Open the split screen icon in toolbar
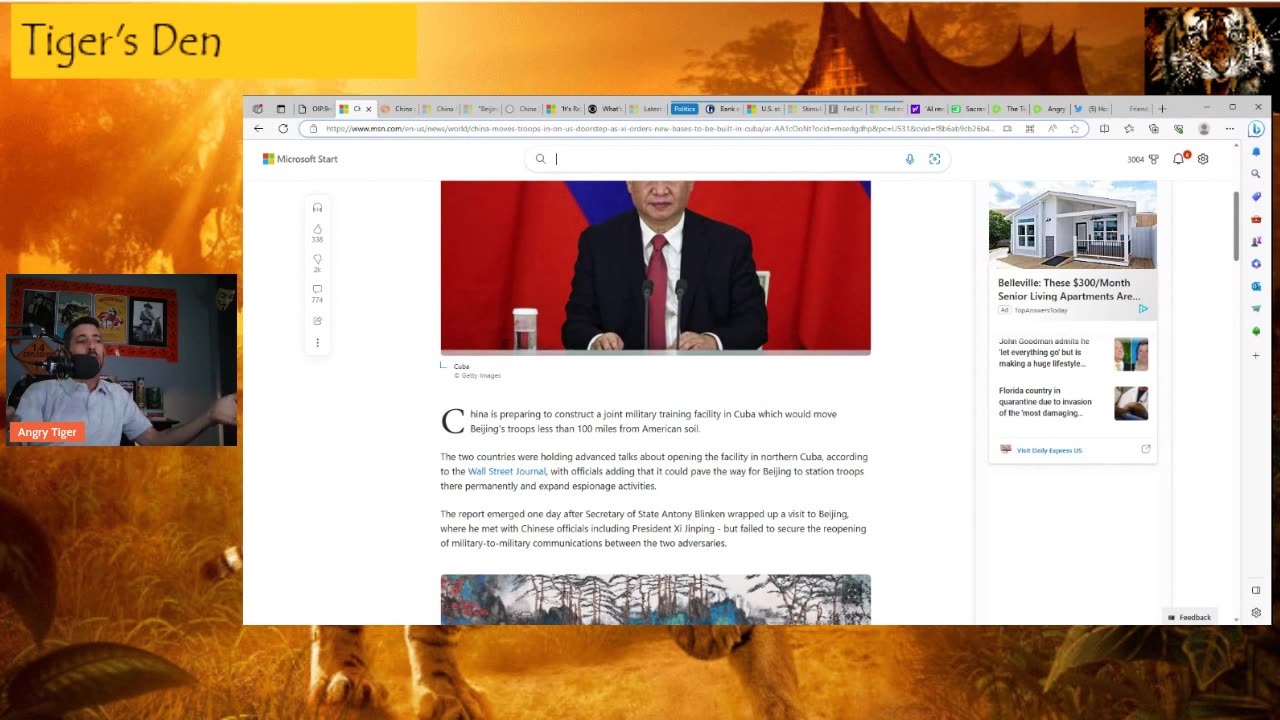The image size is (1280, 720). pyautogui.click(x=1104, y=129)
